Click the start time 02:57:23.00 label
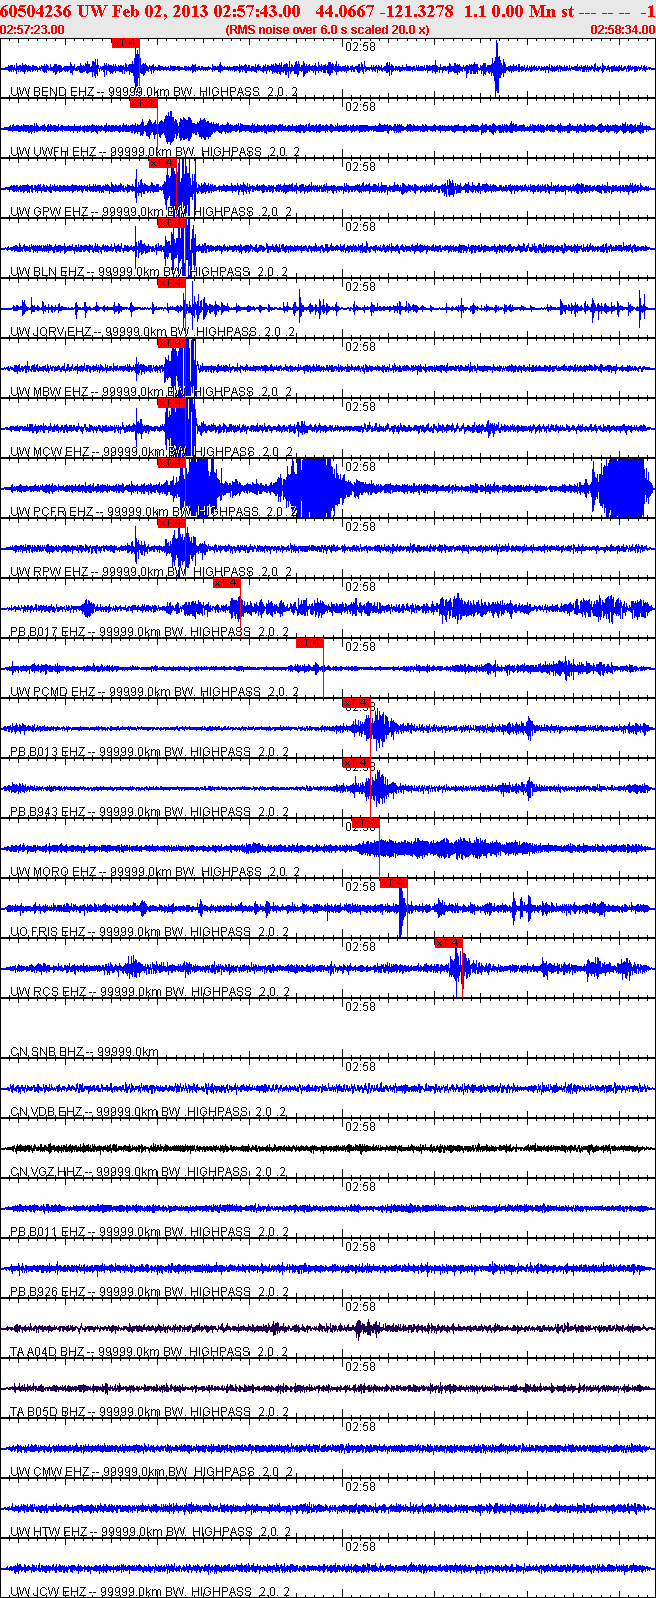The image size is (656, 1598). [33, 30]
